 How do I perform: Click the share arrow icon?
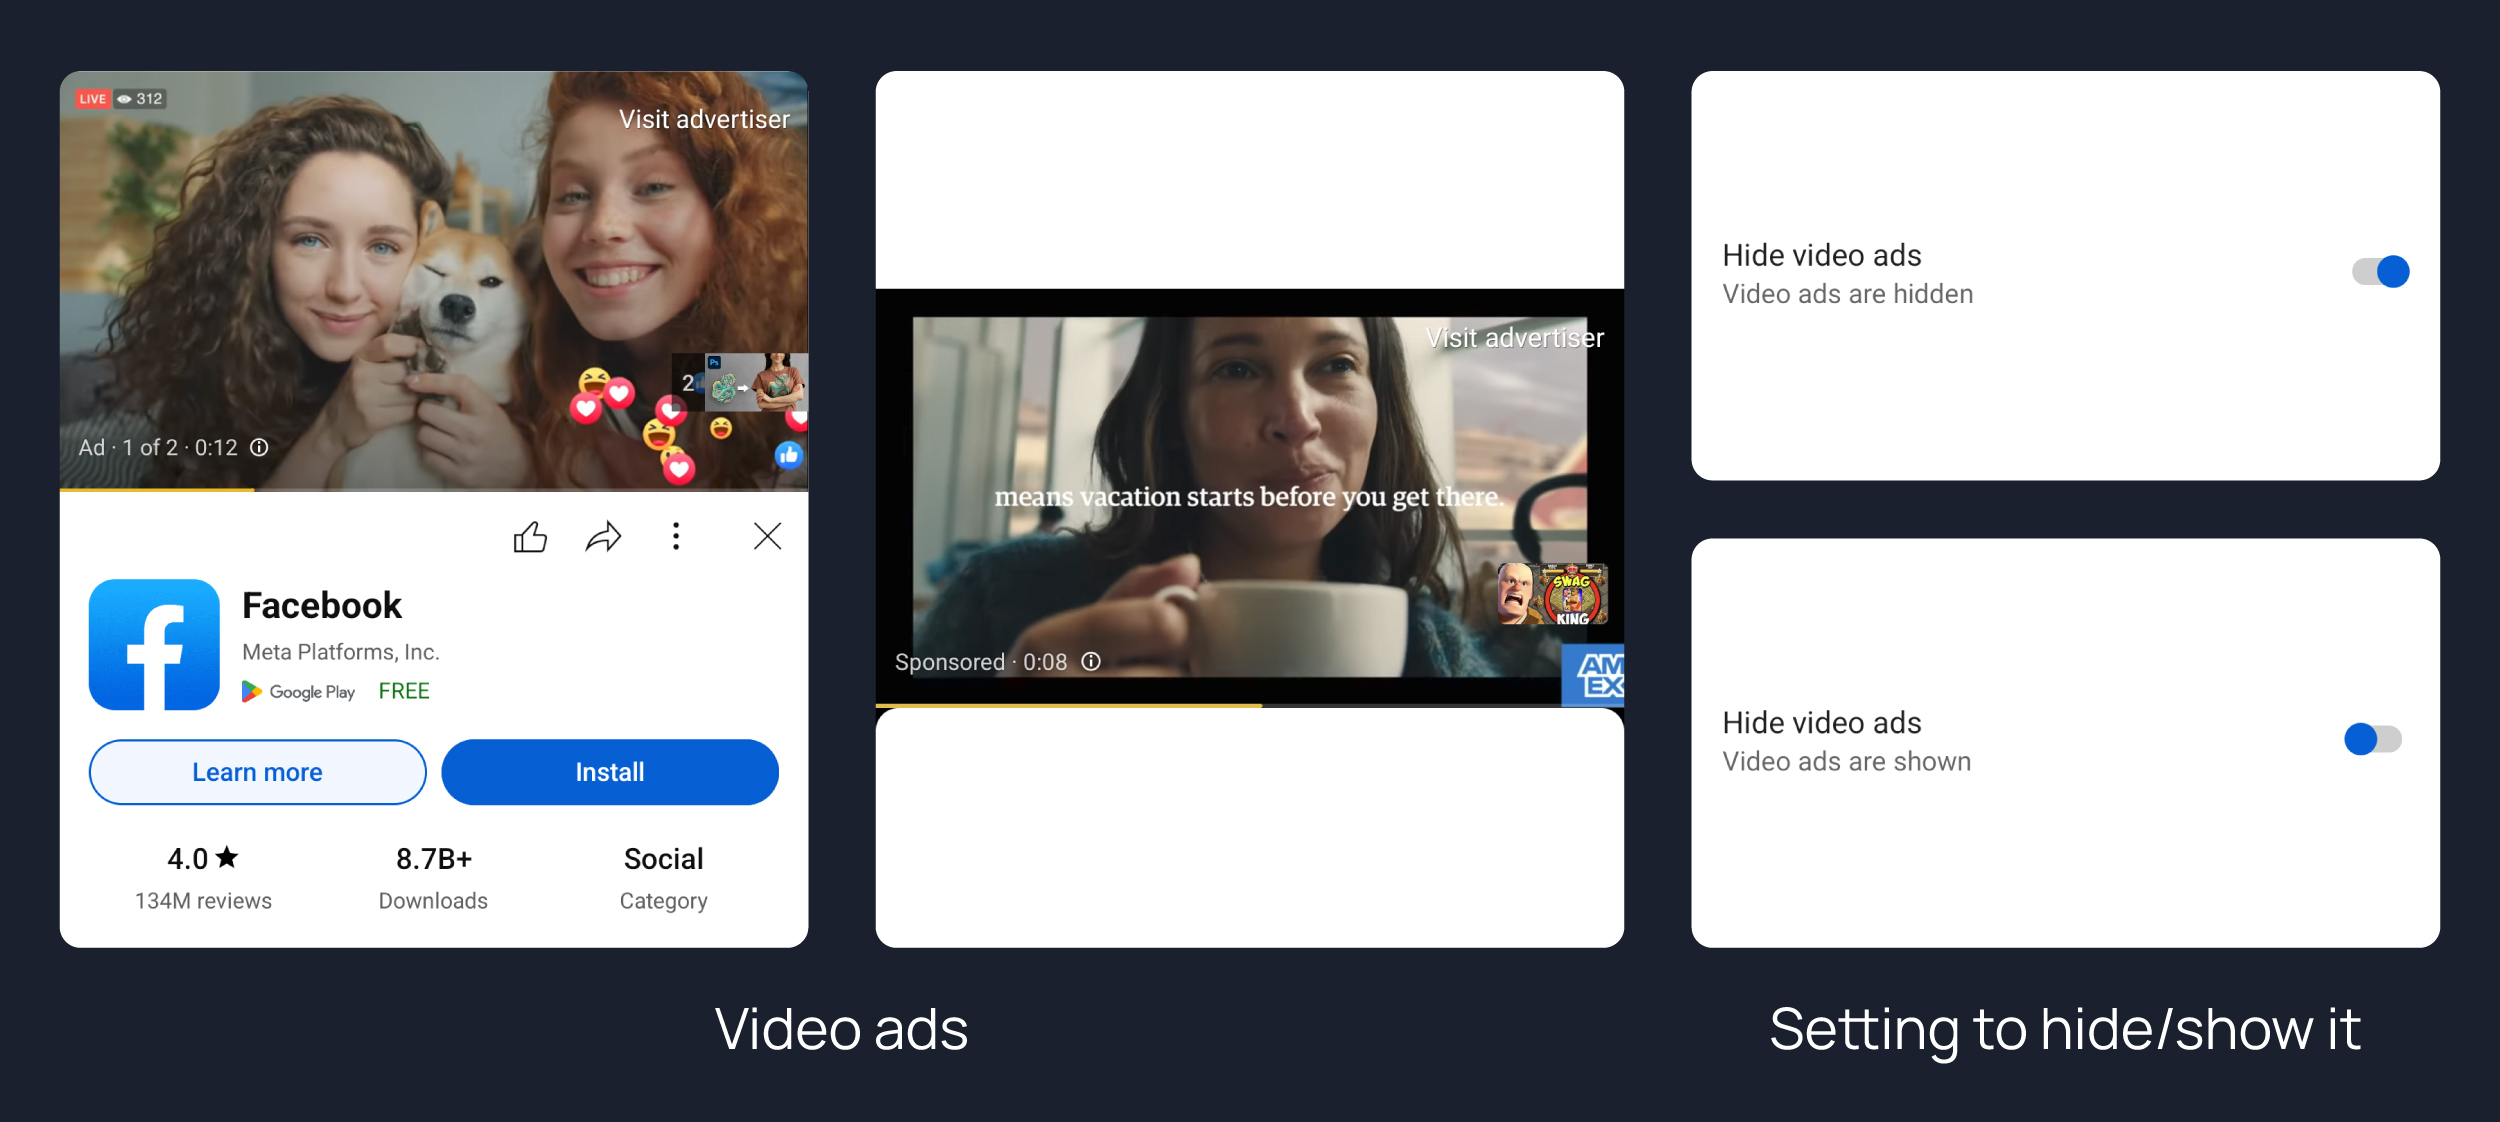tap(603, 537)
